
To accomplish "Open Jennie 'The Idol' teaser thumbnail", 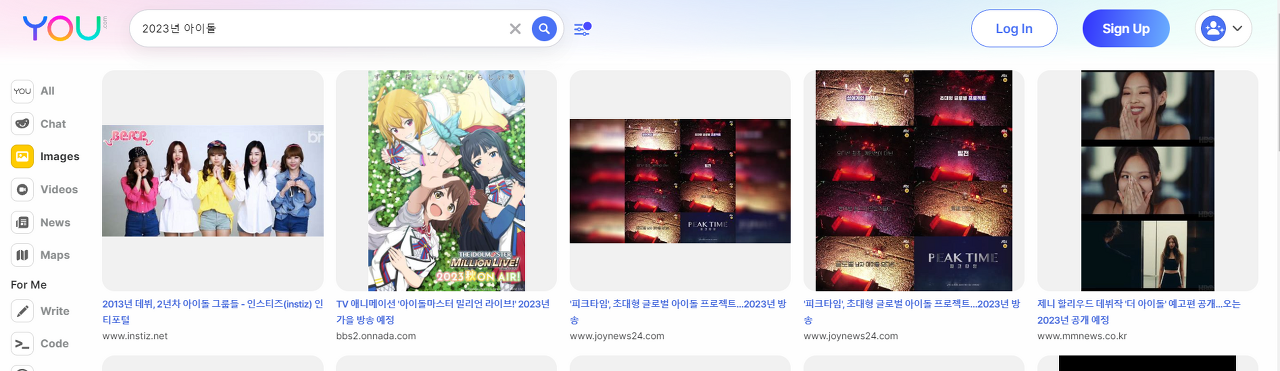I will point(1147,181).
